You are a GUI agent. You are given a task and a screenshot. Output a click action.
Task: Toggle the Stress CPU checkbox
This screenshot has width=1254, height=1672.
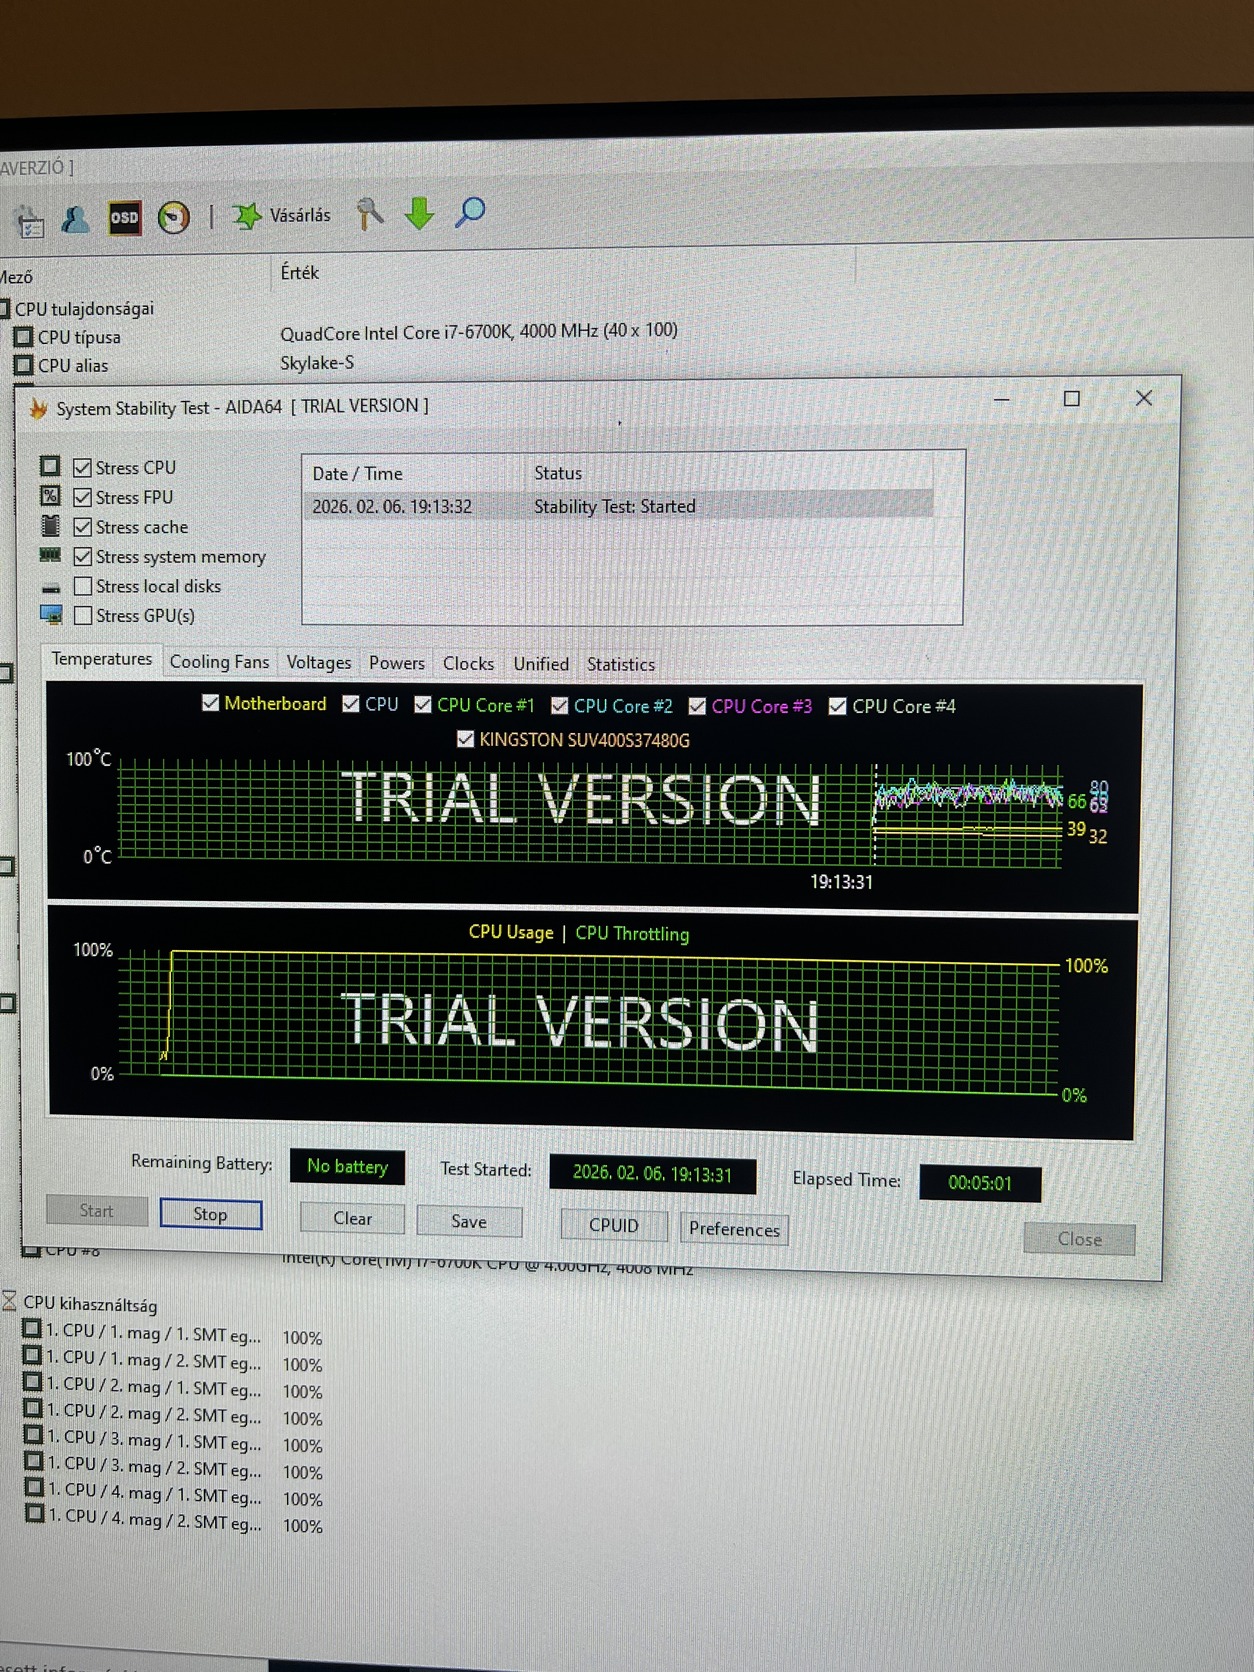click(x=82, y=467)
